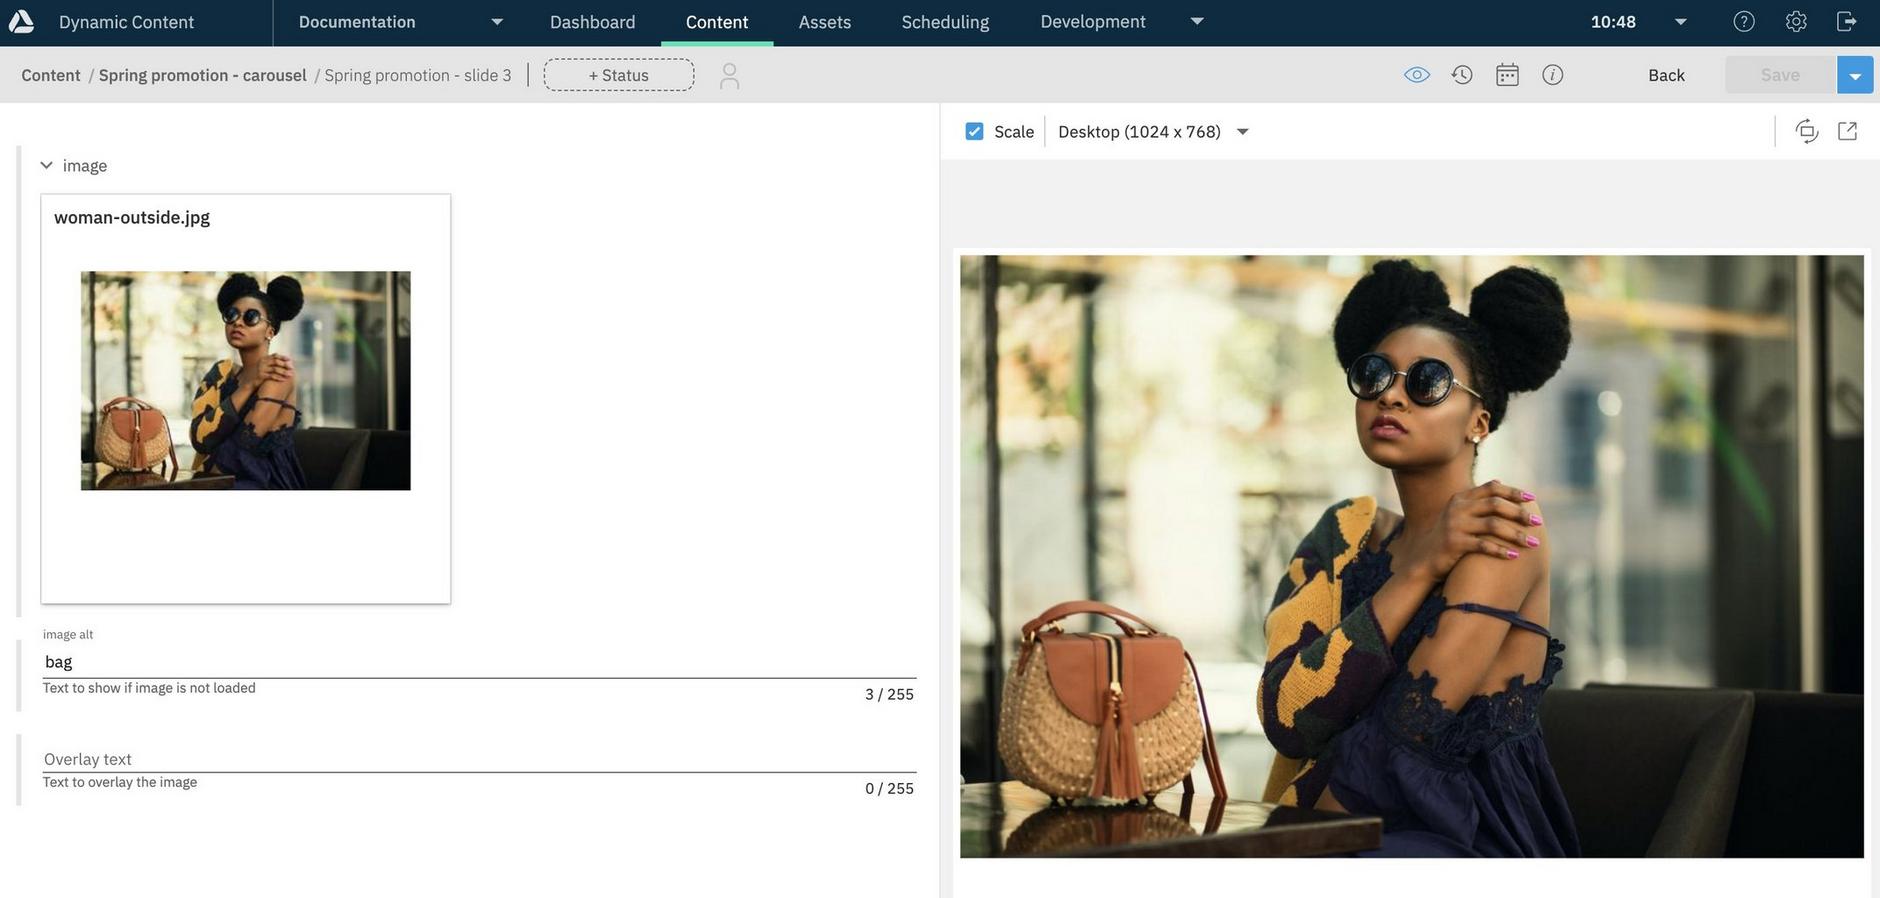Open version history clock icon

click(1462, 75)
